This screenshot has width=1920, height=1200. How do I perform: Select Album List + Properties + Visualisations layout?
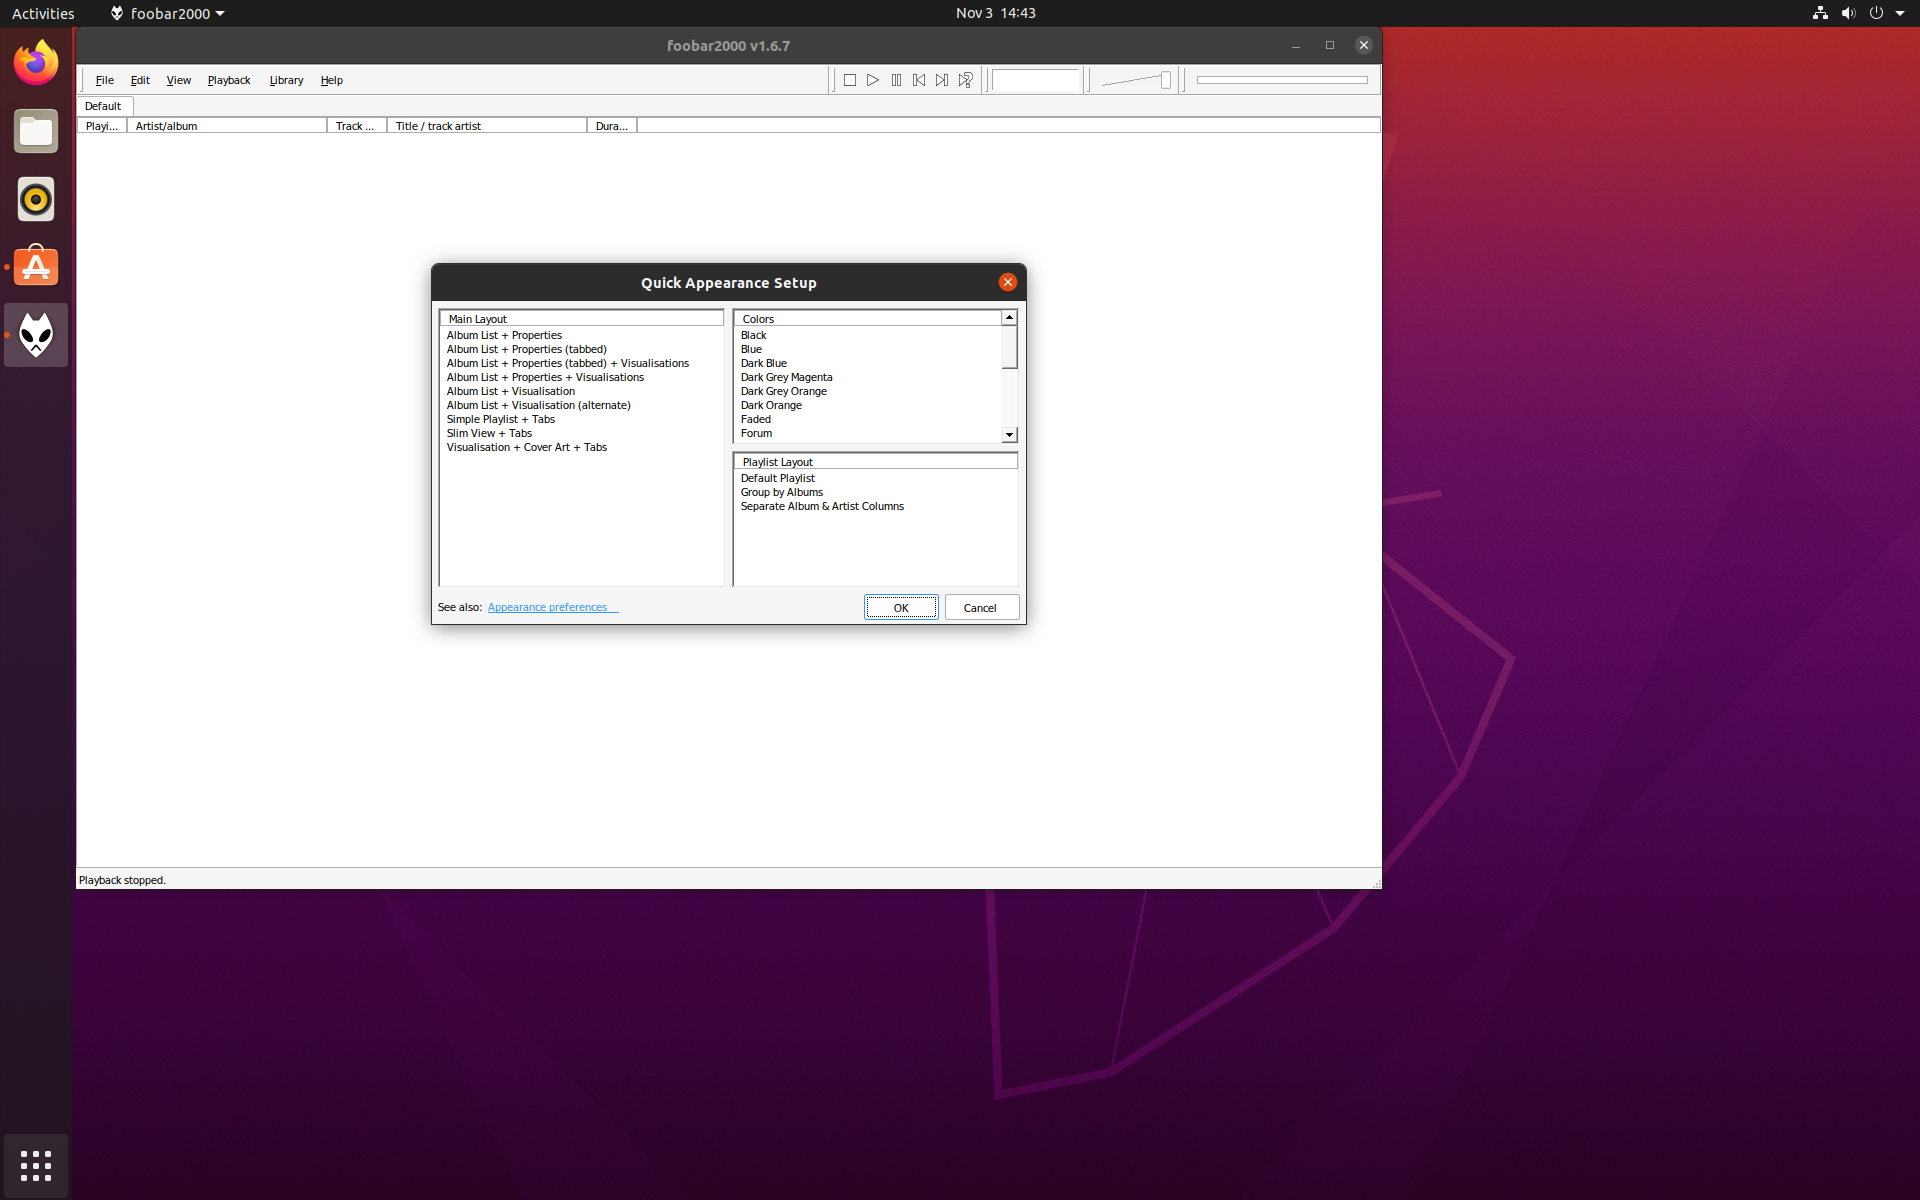coord(545,377)
